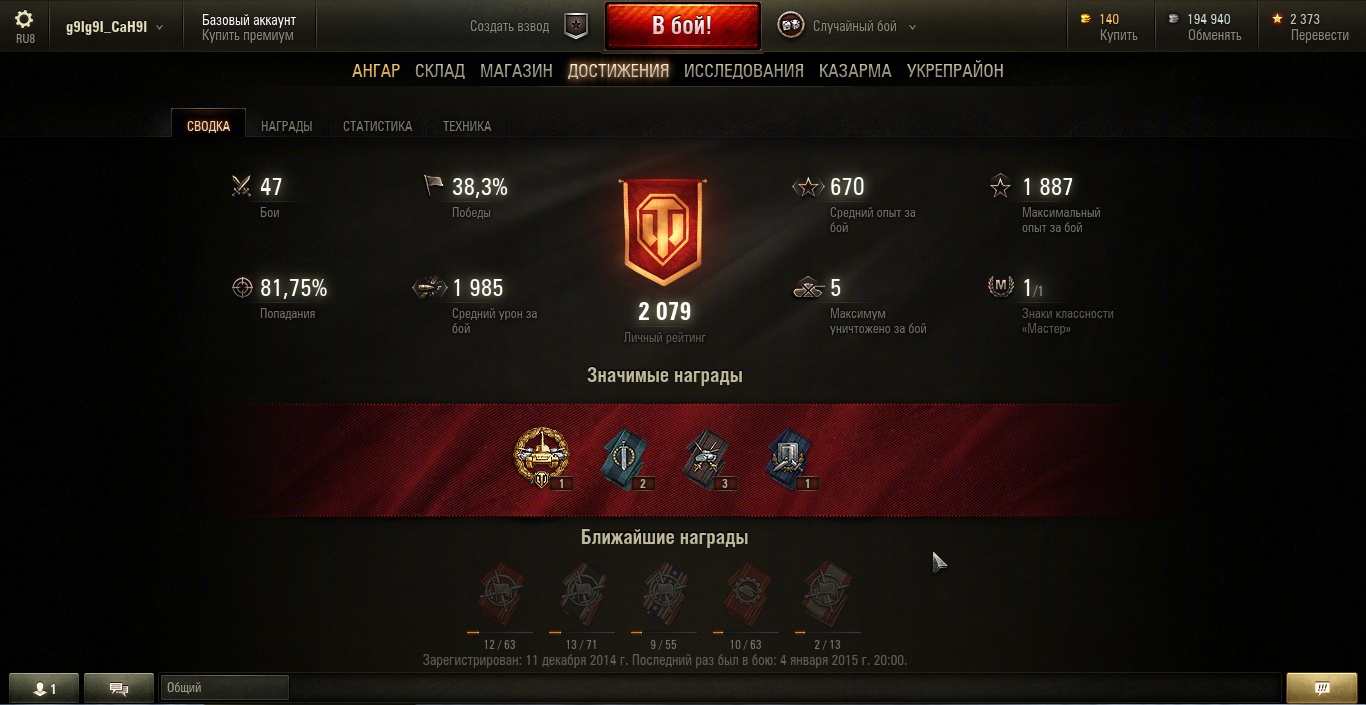Open the contacts list button
1366x705 pixels.
45,689
